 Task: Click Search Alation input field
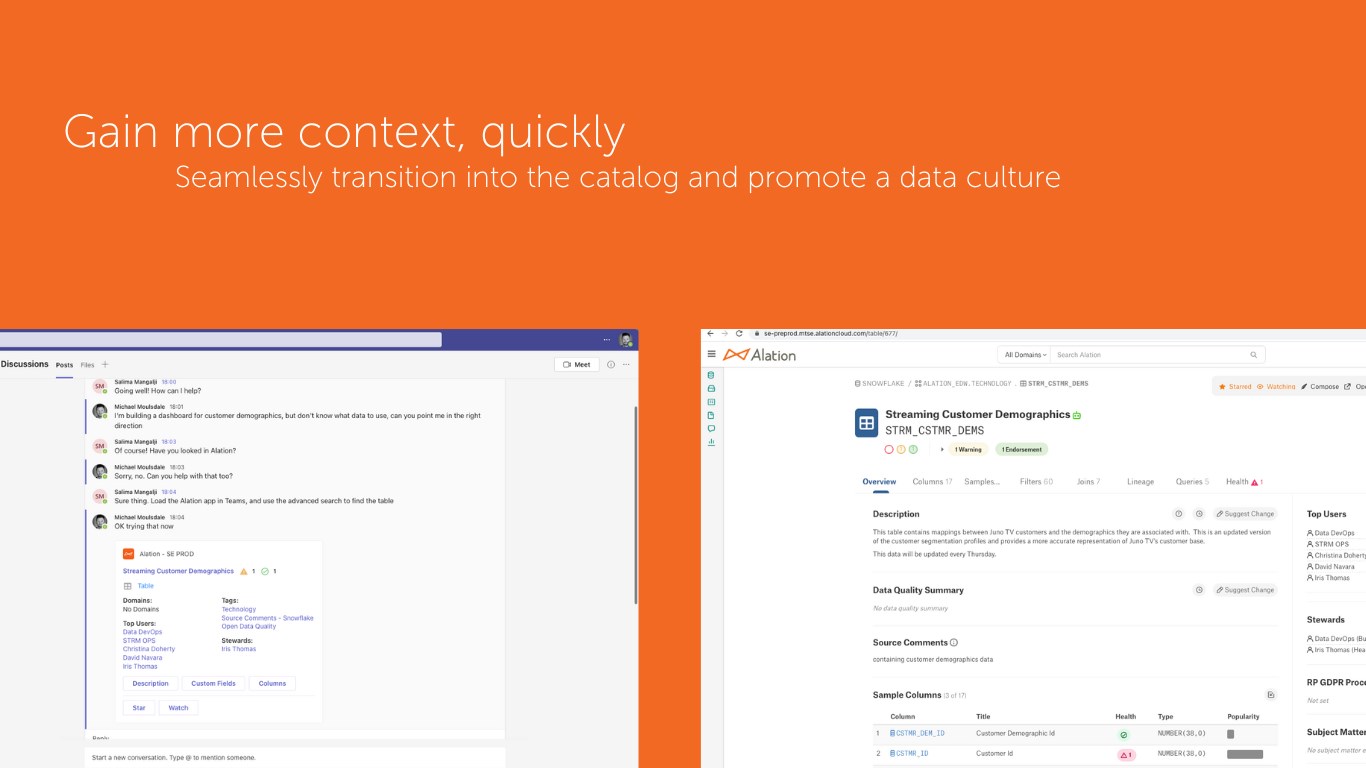1150,355
